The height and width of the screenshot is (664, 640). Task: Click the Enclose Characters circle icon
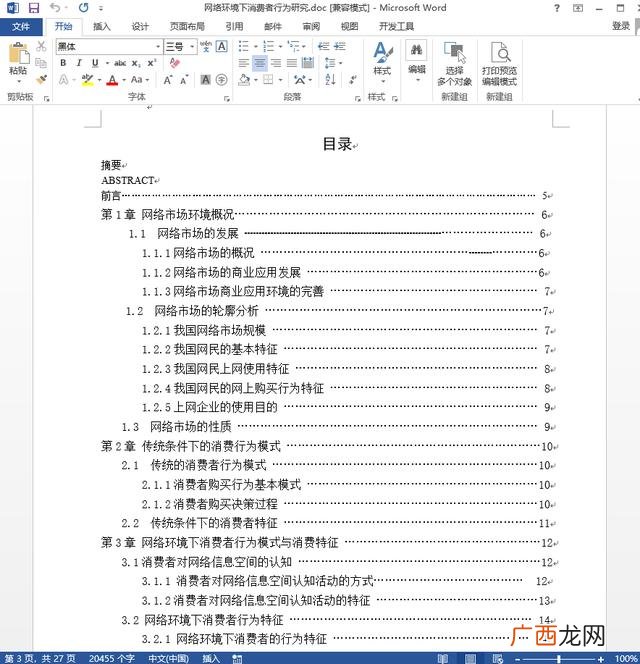(222, 80)
